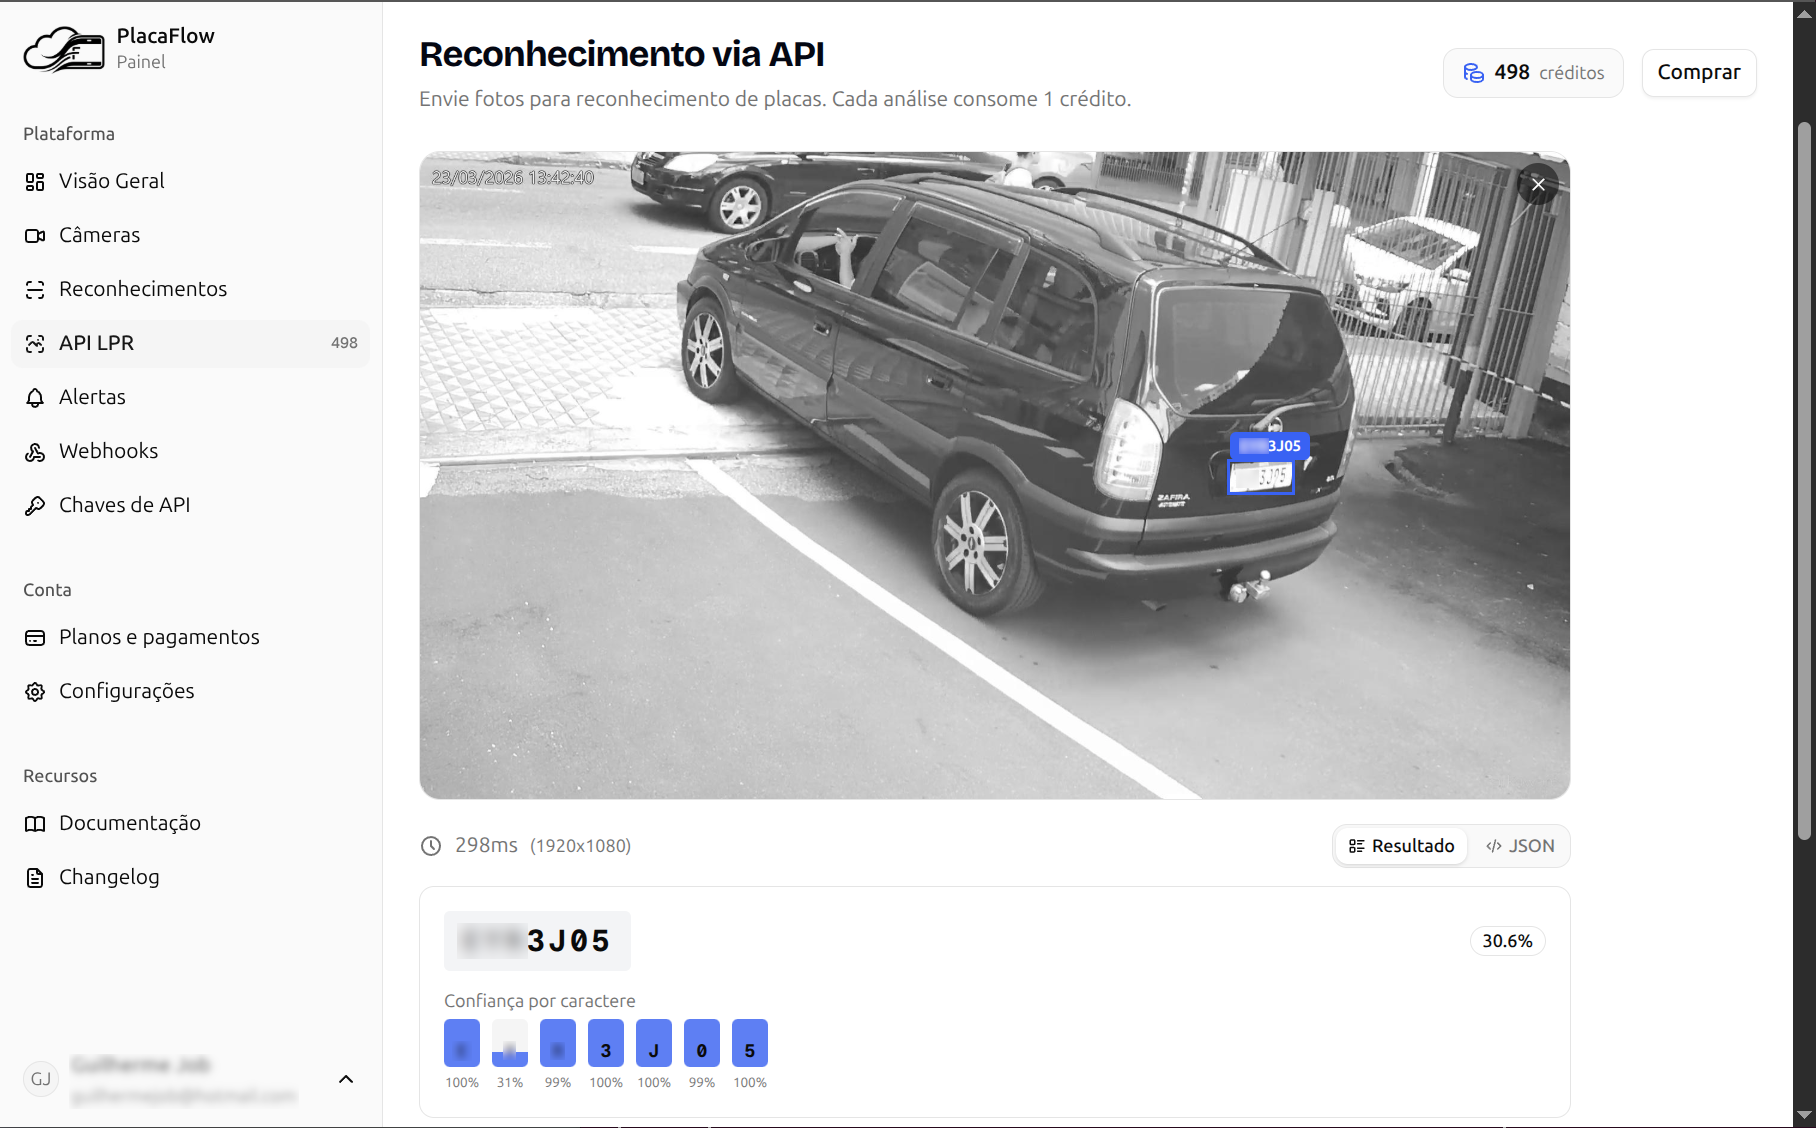
Task: Open Webhooks from sidebar
Action: (108, 451)
